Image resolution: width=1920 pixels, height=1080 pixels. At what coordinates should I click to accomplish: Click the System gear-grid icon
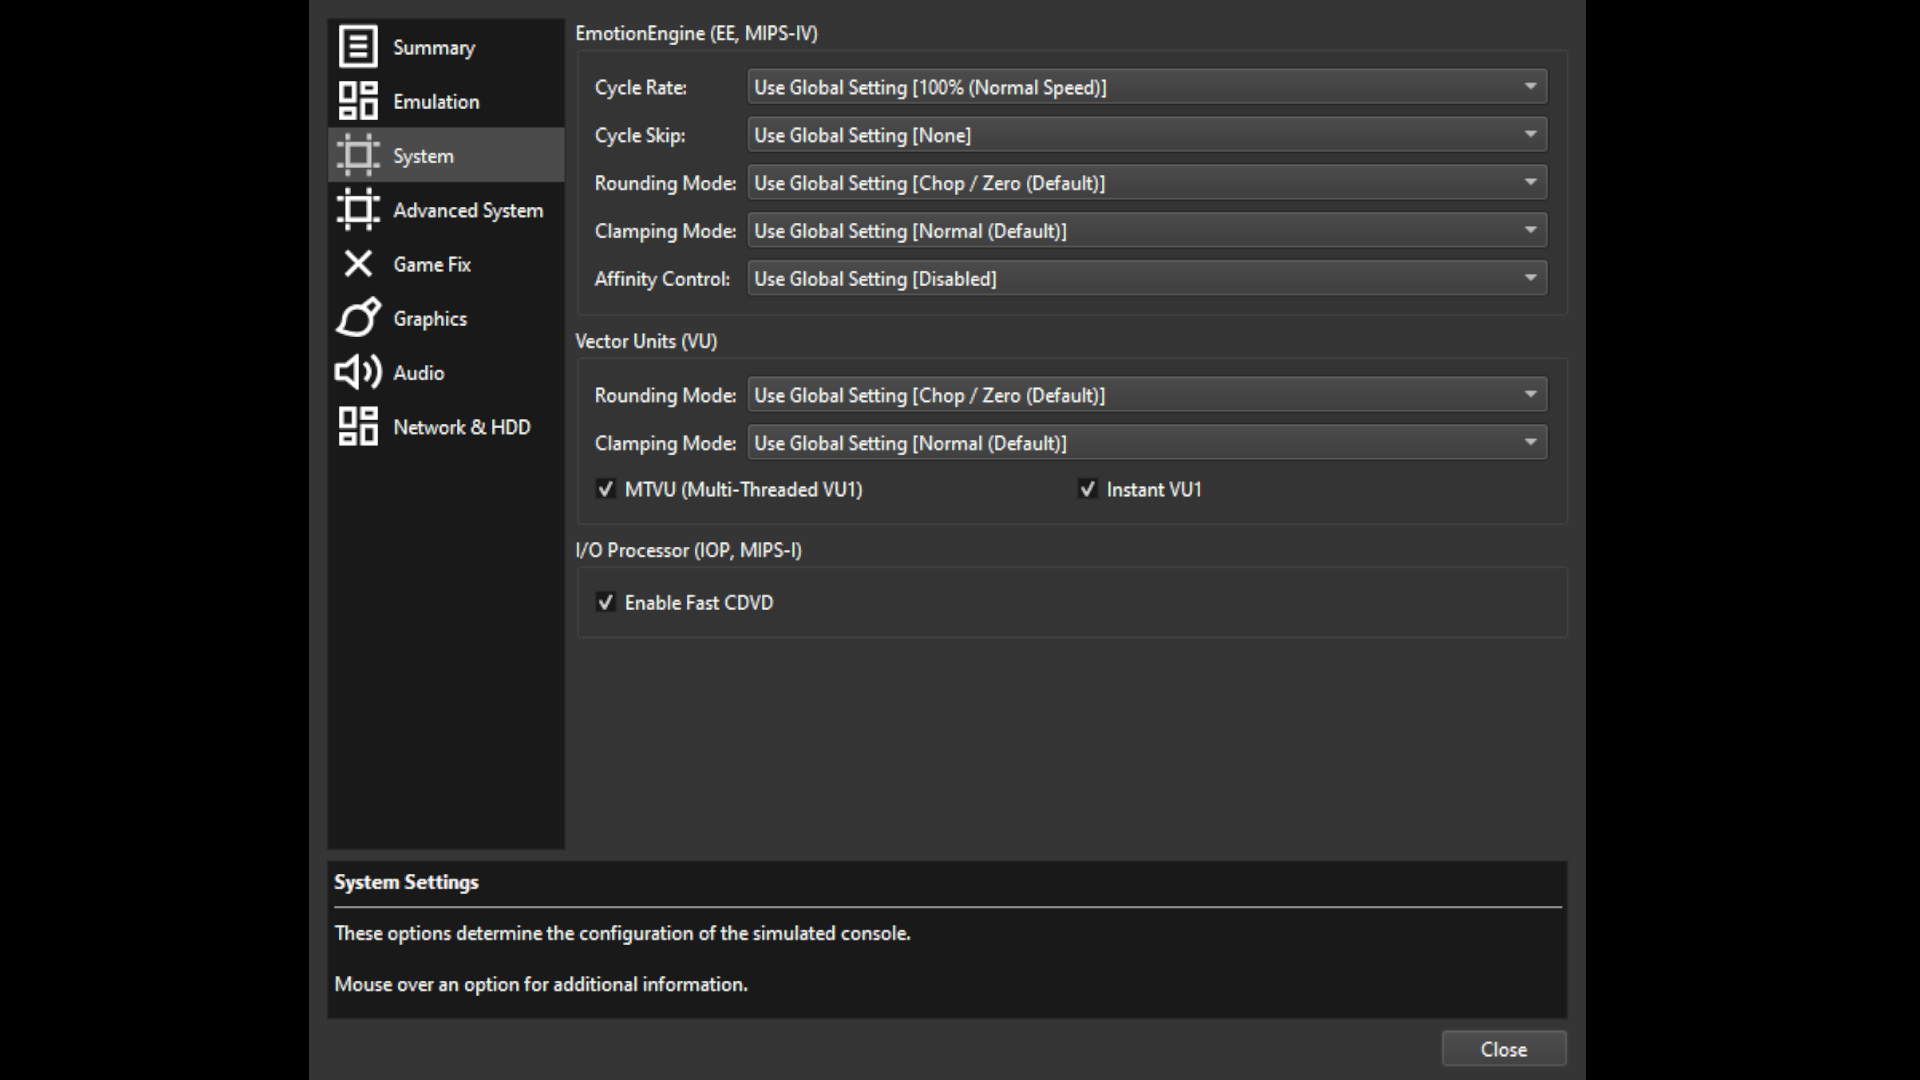click(357, 155)
